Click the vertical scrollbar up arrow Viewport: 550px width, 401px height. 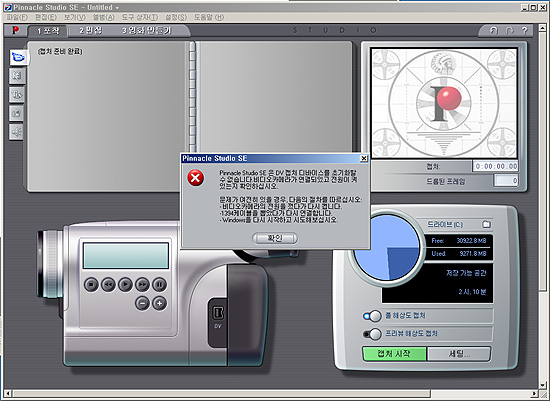tap(543, 28)
